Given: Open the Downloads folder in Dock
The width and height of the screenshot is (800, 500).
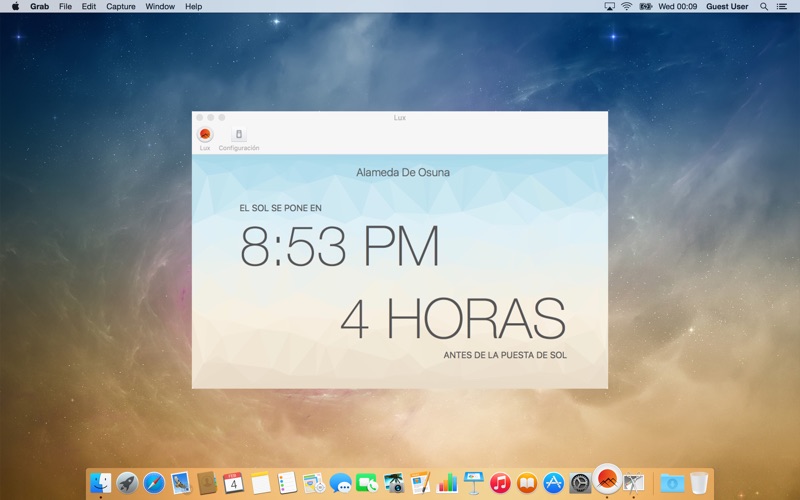Looking at the screenshot, I should point(672,482).
